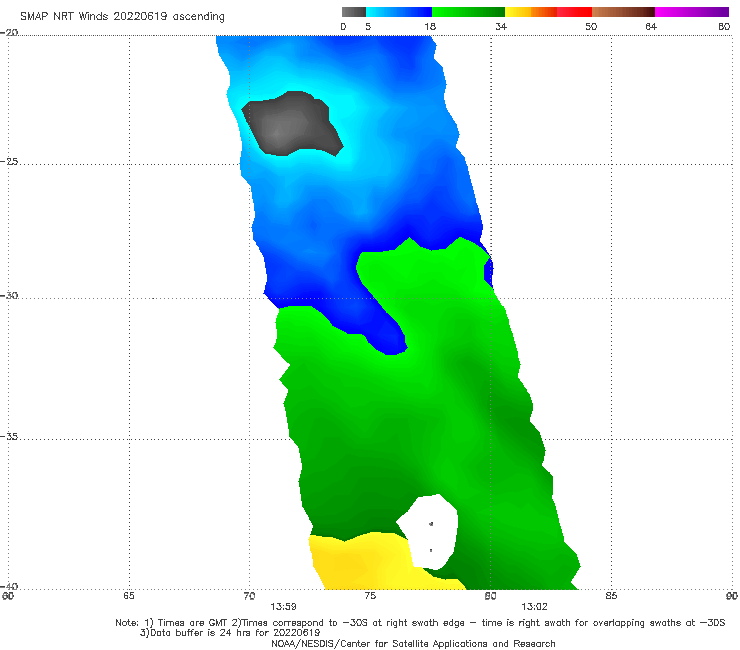Click the latitude label '-30'
The width and height of the screenshot is (740, 650).
(9, 295)
